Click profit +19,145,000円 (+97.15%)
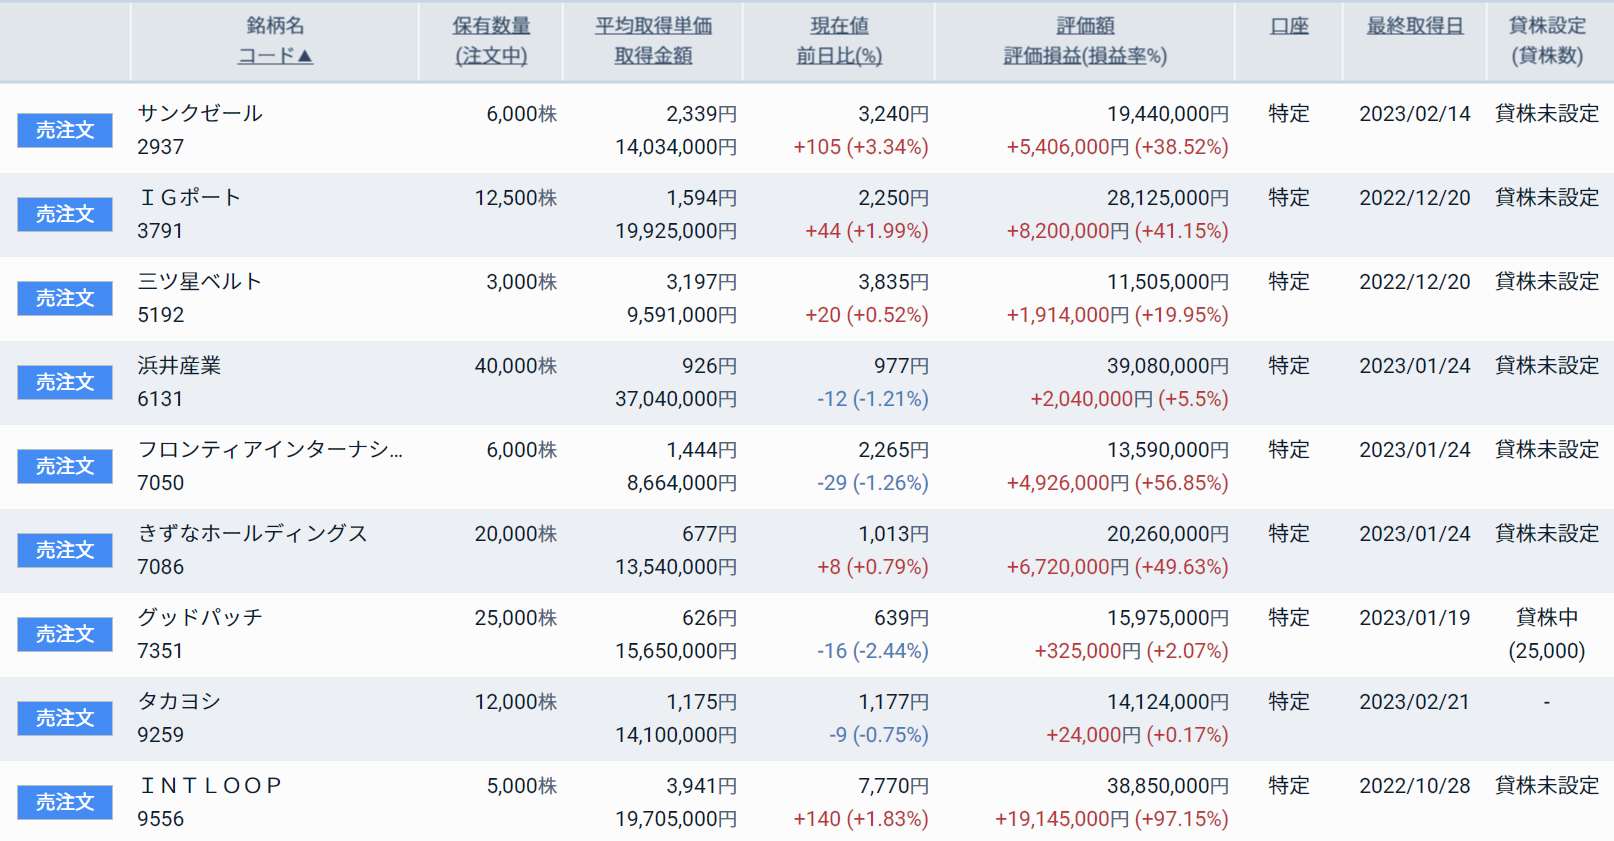Screen dimensions: 1614x841 1112,819
